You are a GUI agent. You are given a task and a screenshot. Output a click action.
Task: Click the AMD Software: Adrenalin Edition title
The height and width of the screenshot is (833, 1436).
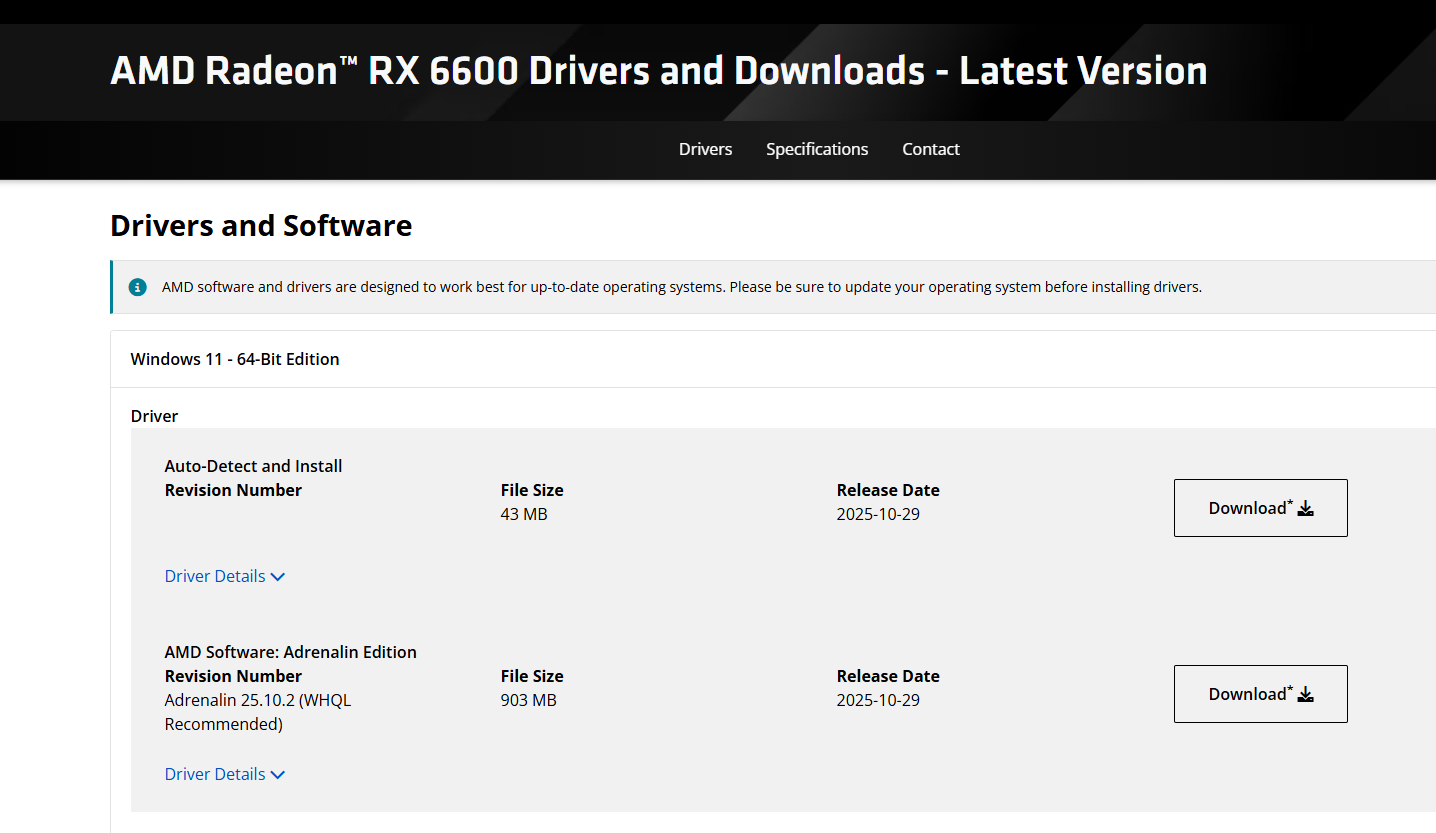(291, 652)
